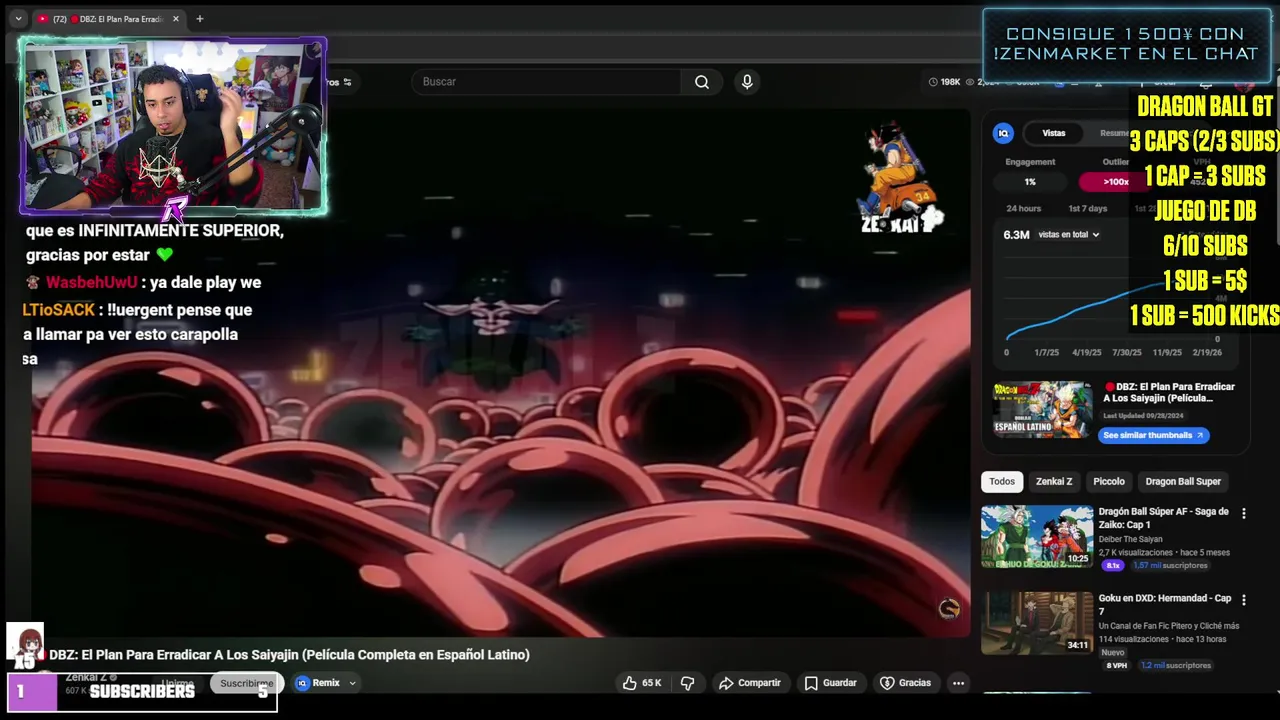Click the >100x Outlier pill
The image size is (1280, 720).
click(1115, 182)
